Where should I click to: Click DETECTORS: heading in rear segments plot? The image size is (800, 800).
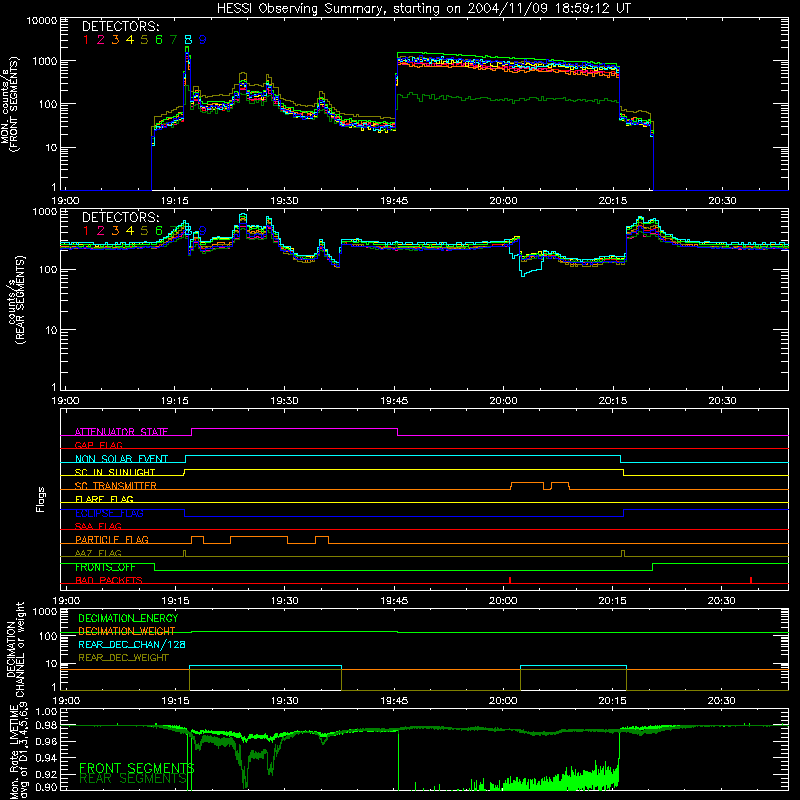click(120, 217)
